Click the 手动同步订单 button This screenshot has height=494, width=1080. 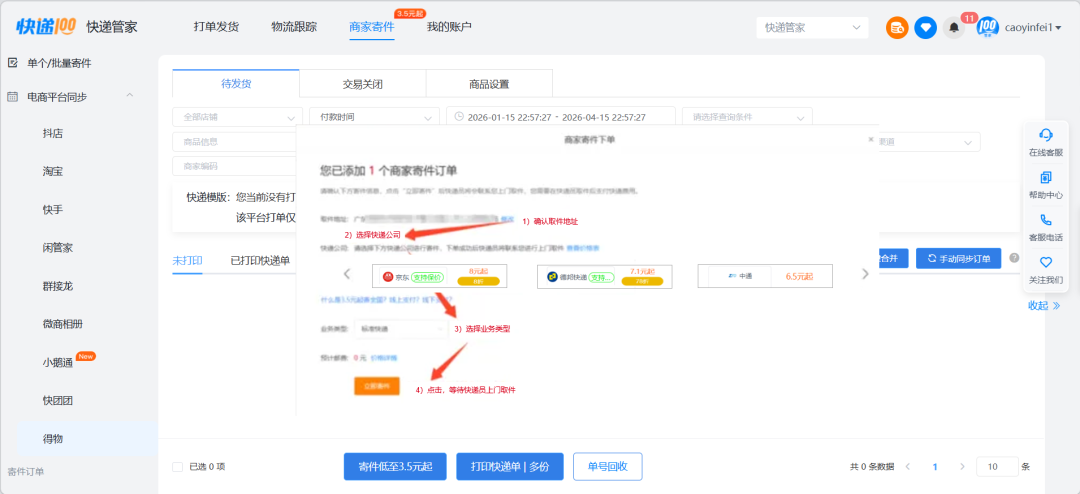(959, 258)
